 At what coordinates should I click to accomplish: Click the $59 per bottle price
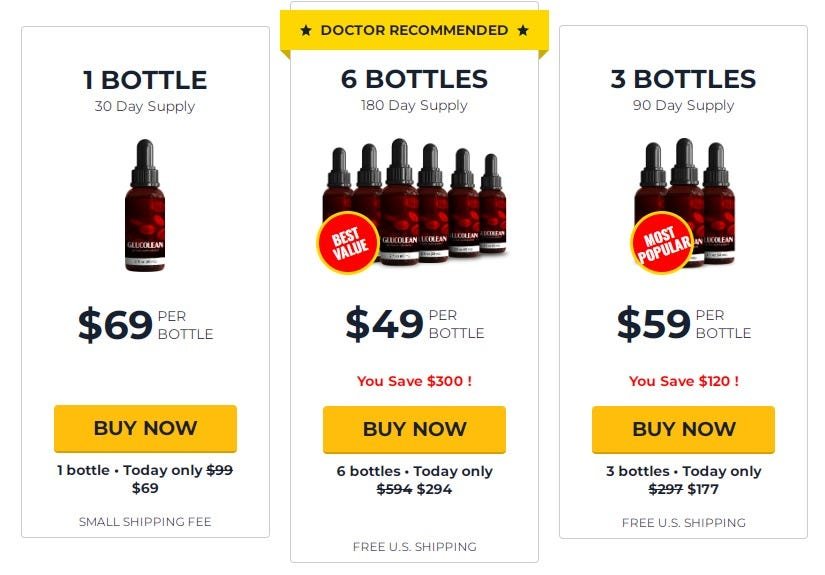click(x=683, y=324)
